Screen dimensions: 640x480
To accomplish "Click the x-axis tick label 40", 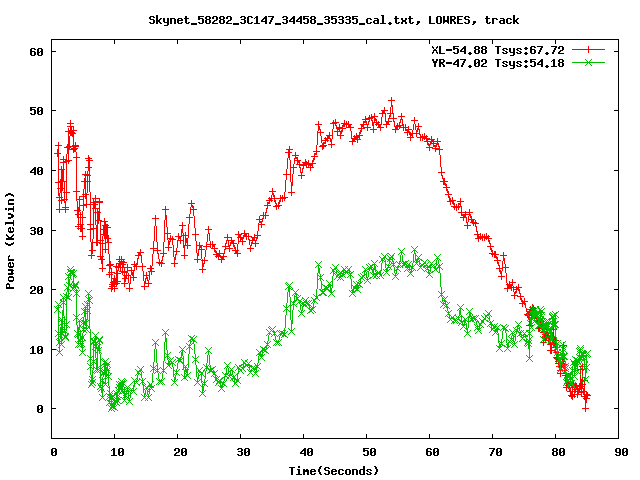I will (306, 452).
